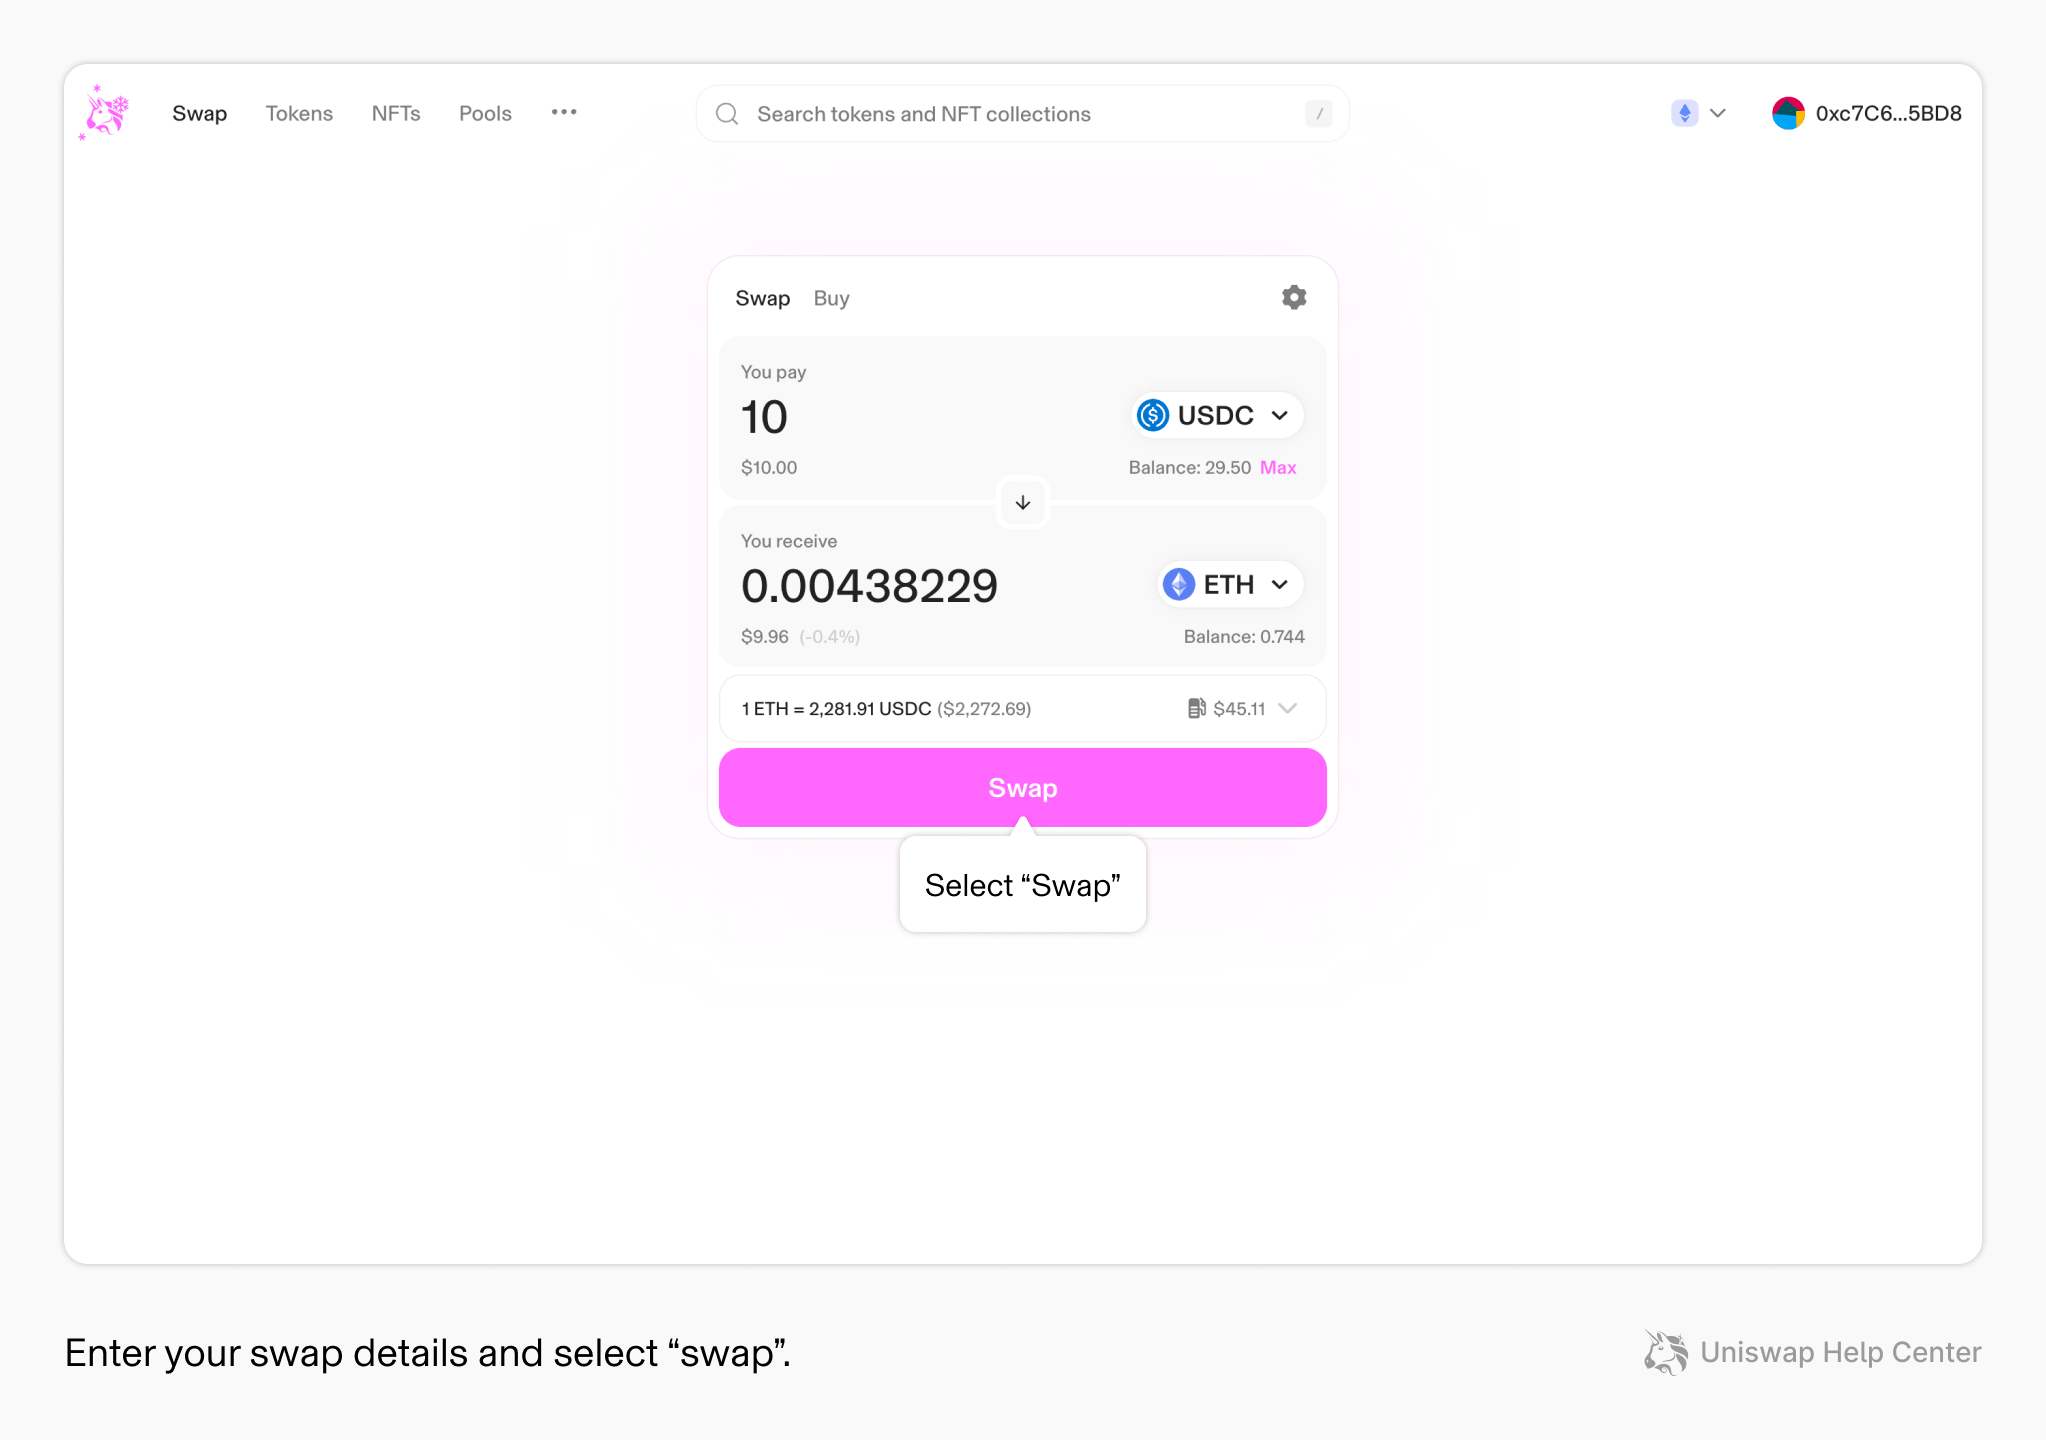Image resolution: width=2046 pixels, height=1440 pixels.
Task: Open the ETH token selector
Action: 1228,584
